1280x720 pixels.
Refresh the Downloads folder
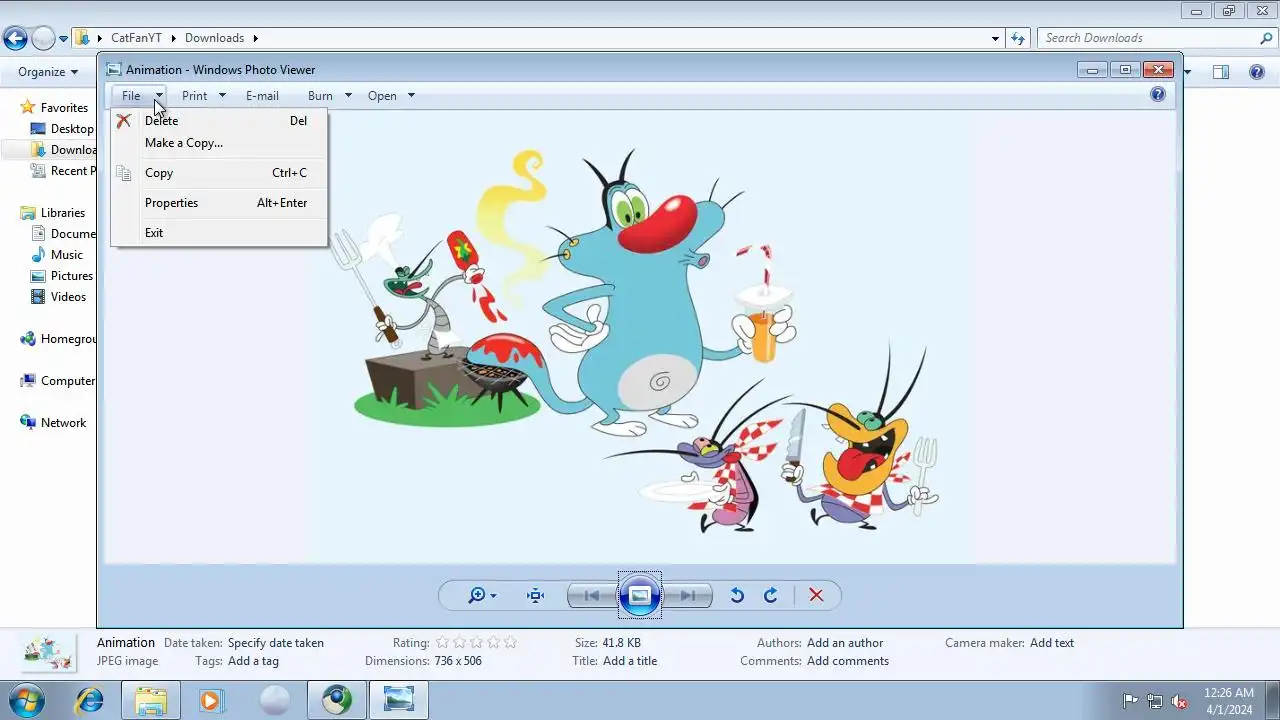(1018, 38)
